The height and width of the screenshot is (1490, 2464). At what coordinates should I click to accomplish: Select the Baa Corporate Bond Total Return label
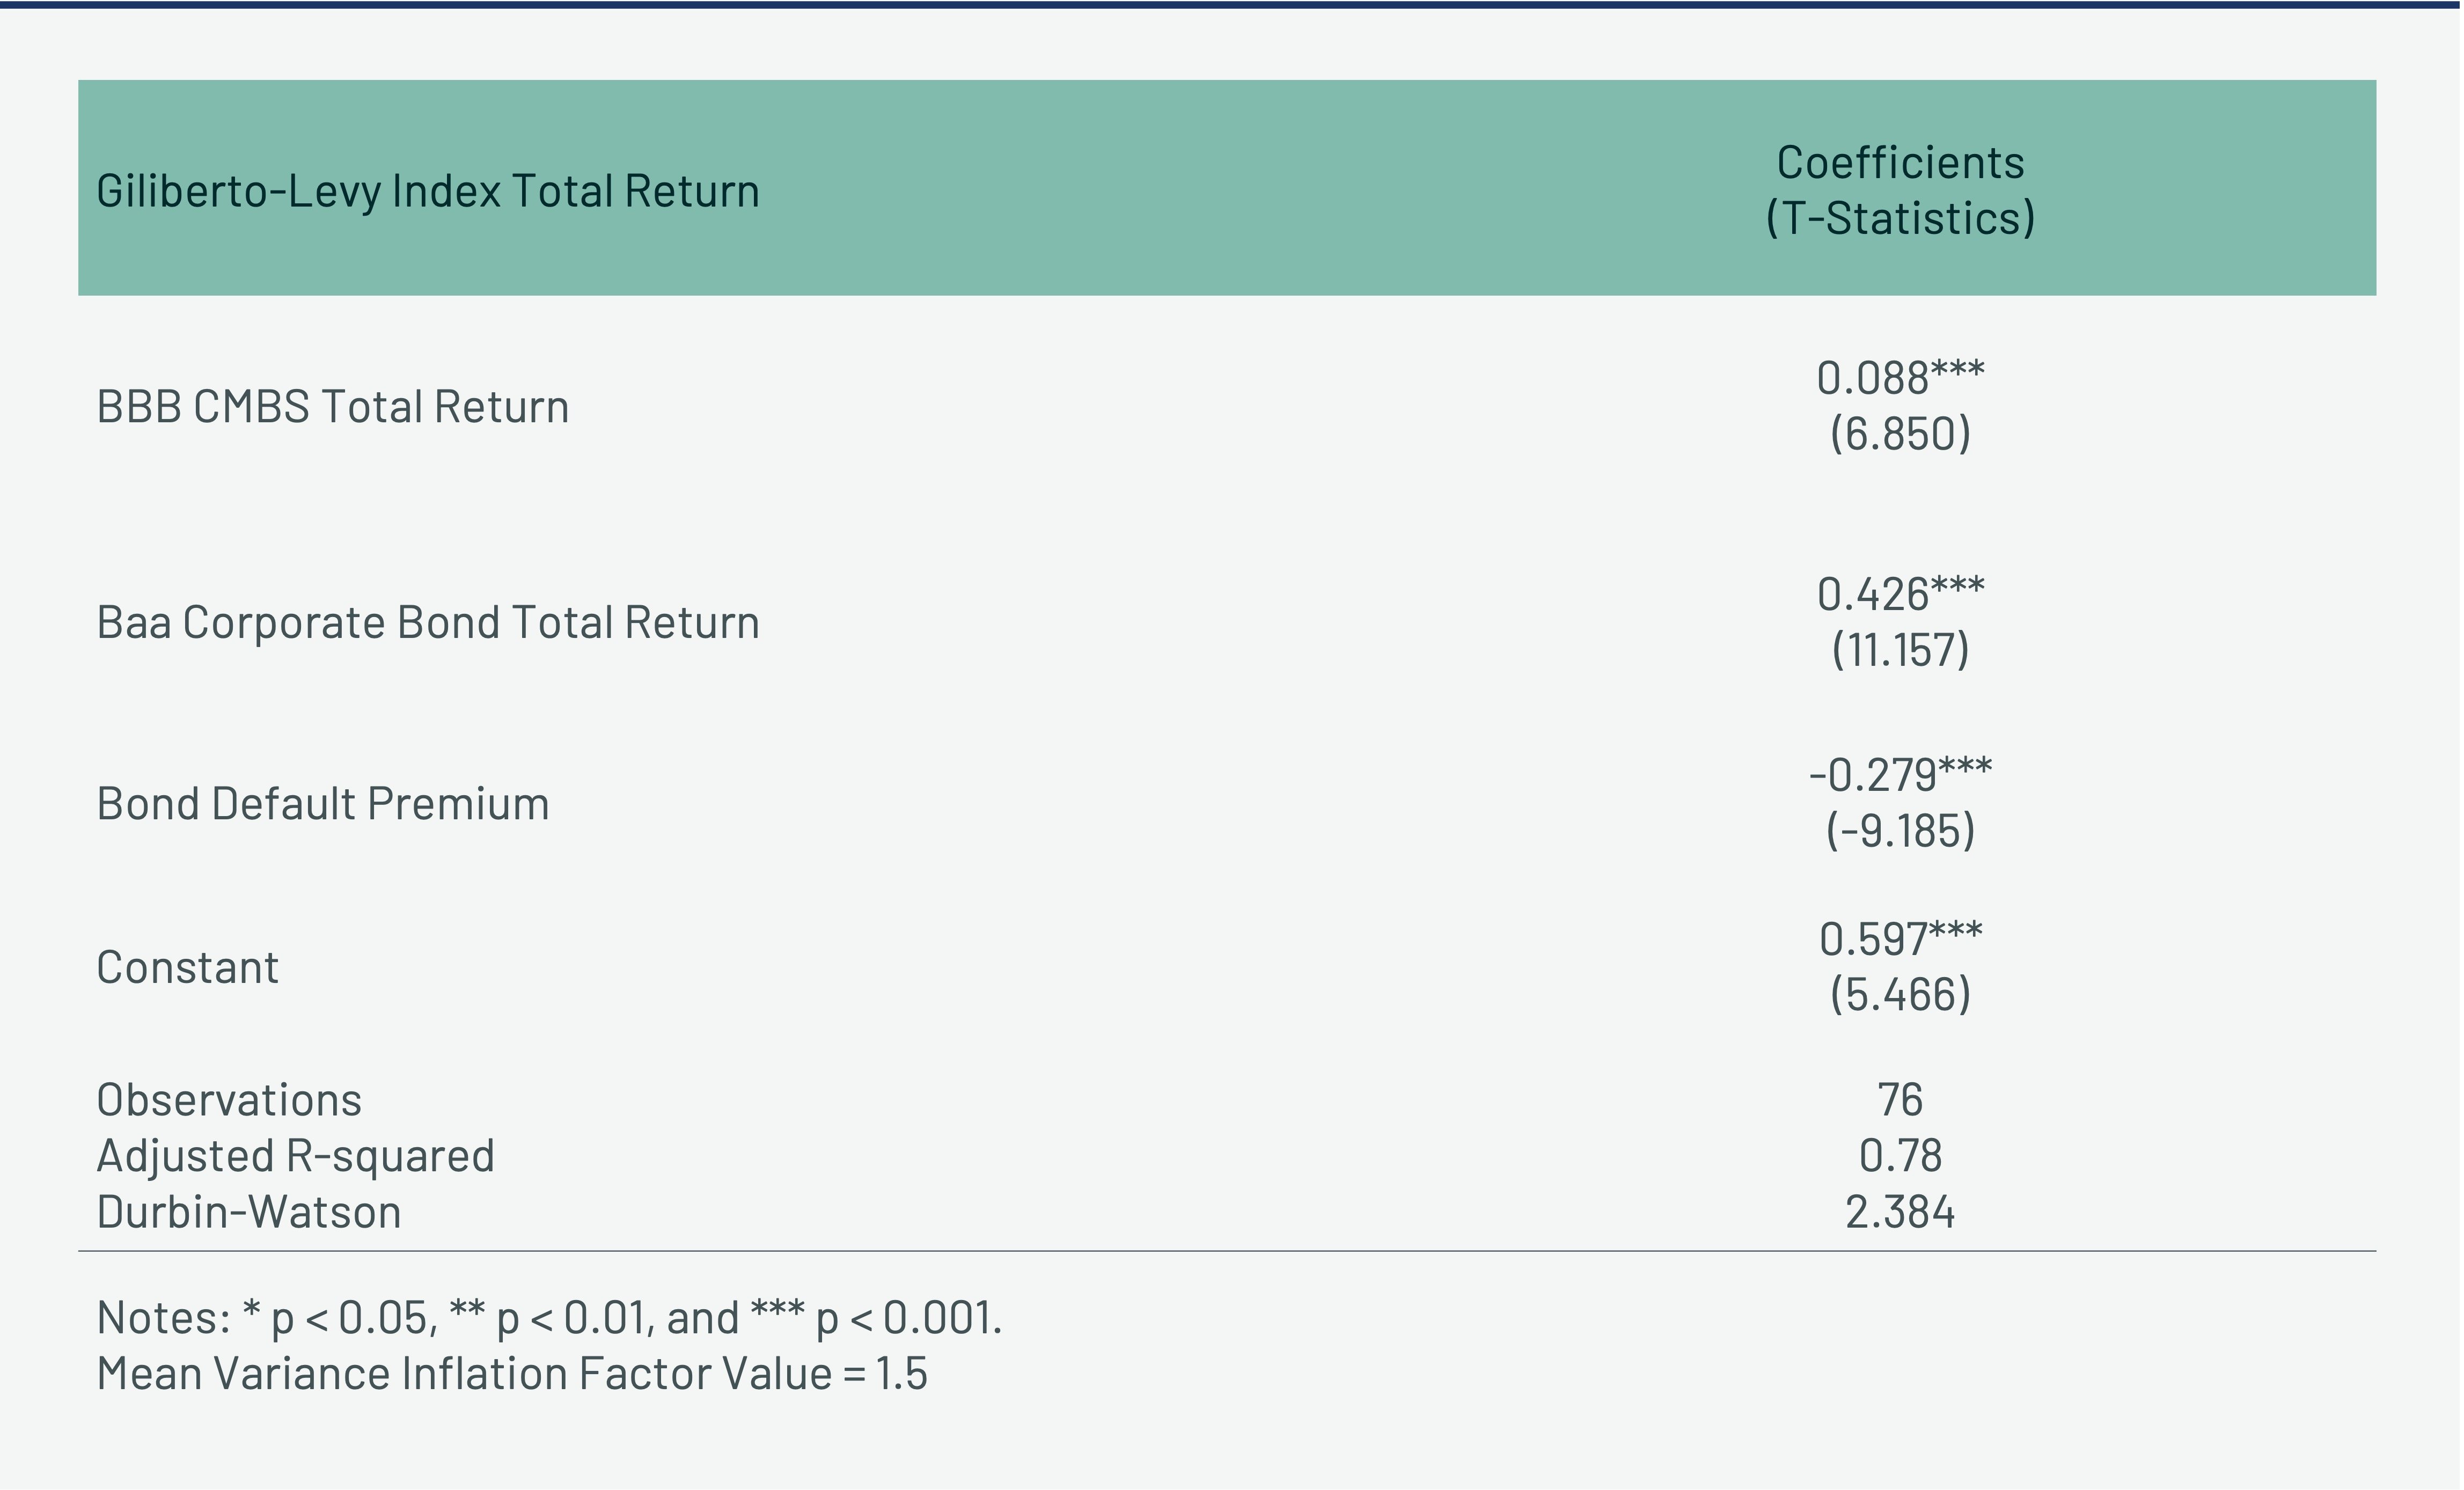427,623
